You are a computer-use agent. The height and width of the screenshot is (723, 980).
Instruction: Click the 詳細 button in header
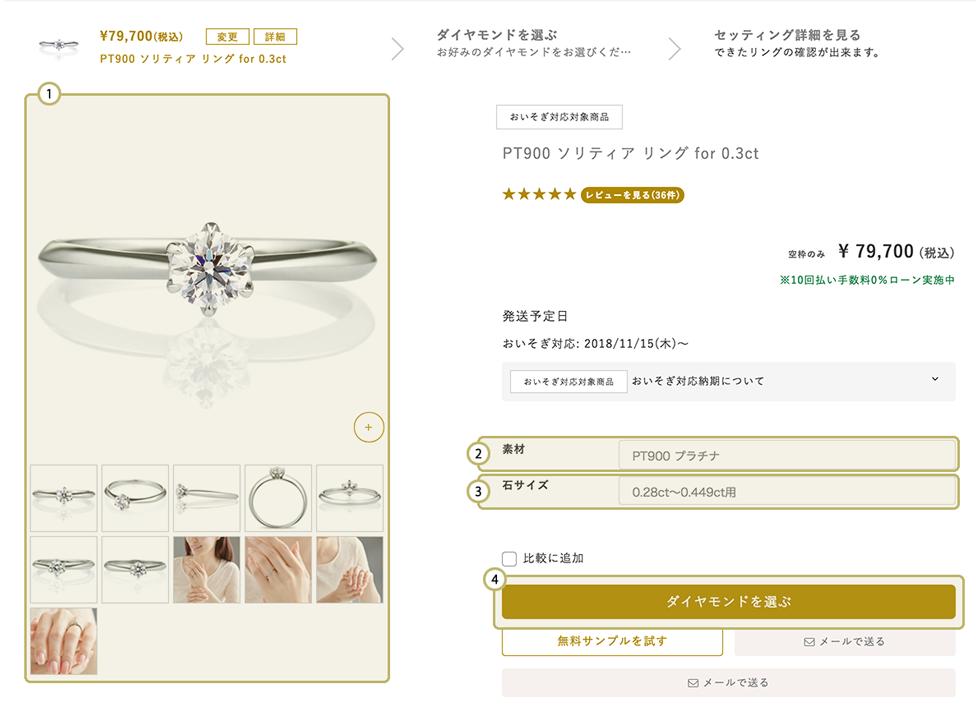point(275,37)
